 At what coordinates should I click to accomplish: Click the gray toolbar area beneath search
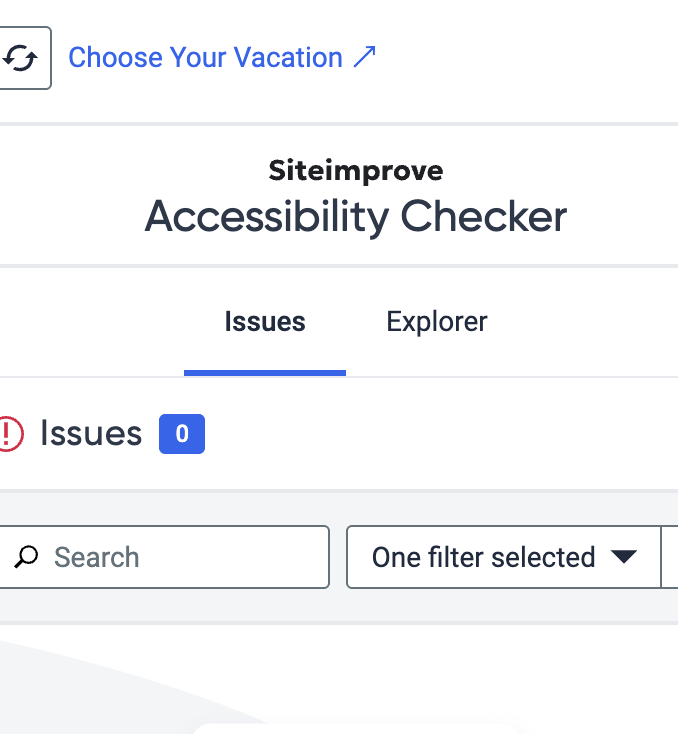coord(339,606)
